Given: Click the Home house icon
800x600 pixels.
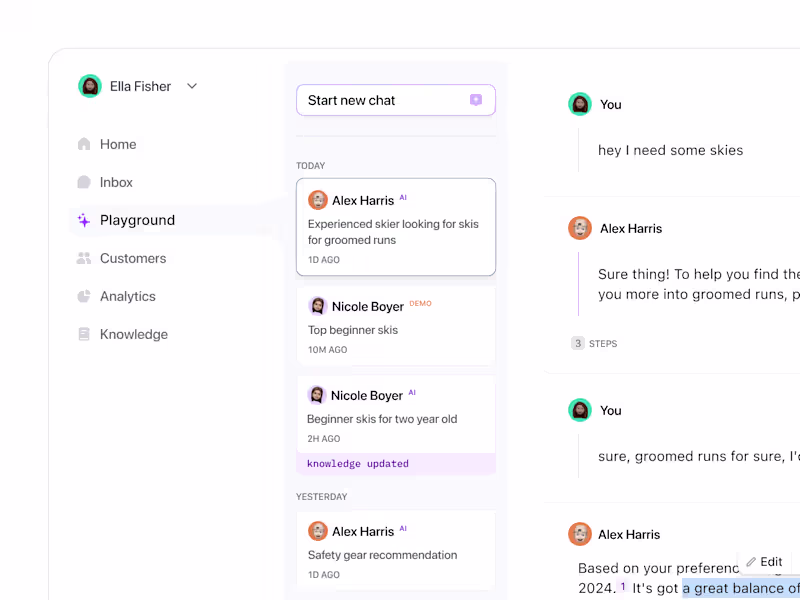Looking at the screenshot, I should (x=84, y=144).
